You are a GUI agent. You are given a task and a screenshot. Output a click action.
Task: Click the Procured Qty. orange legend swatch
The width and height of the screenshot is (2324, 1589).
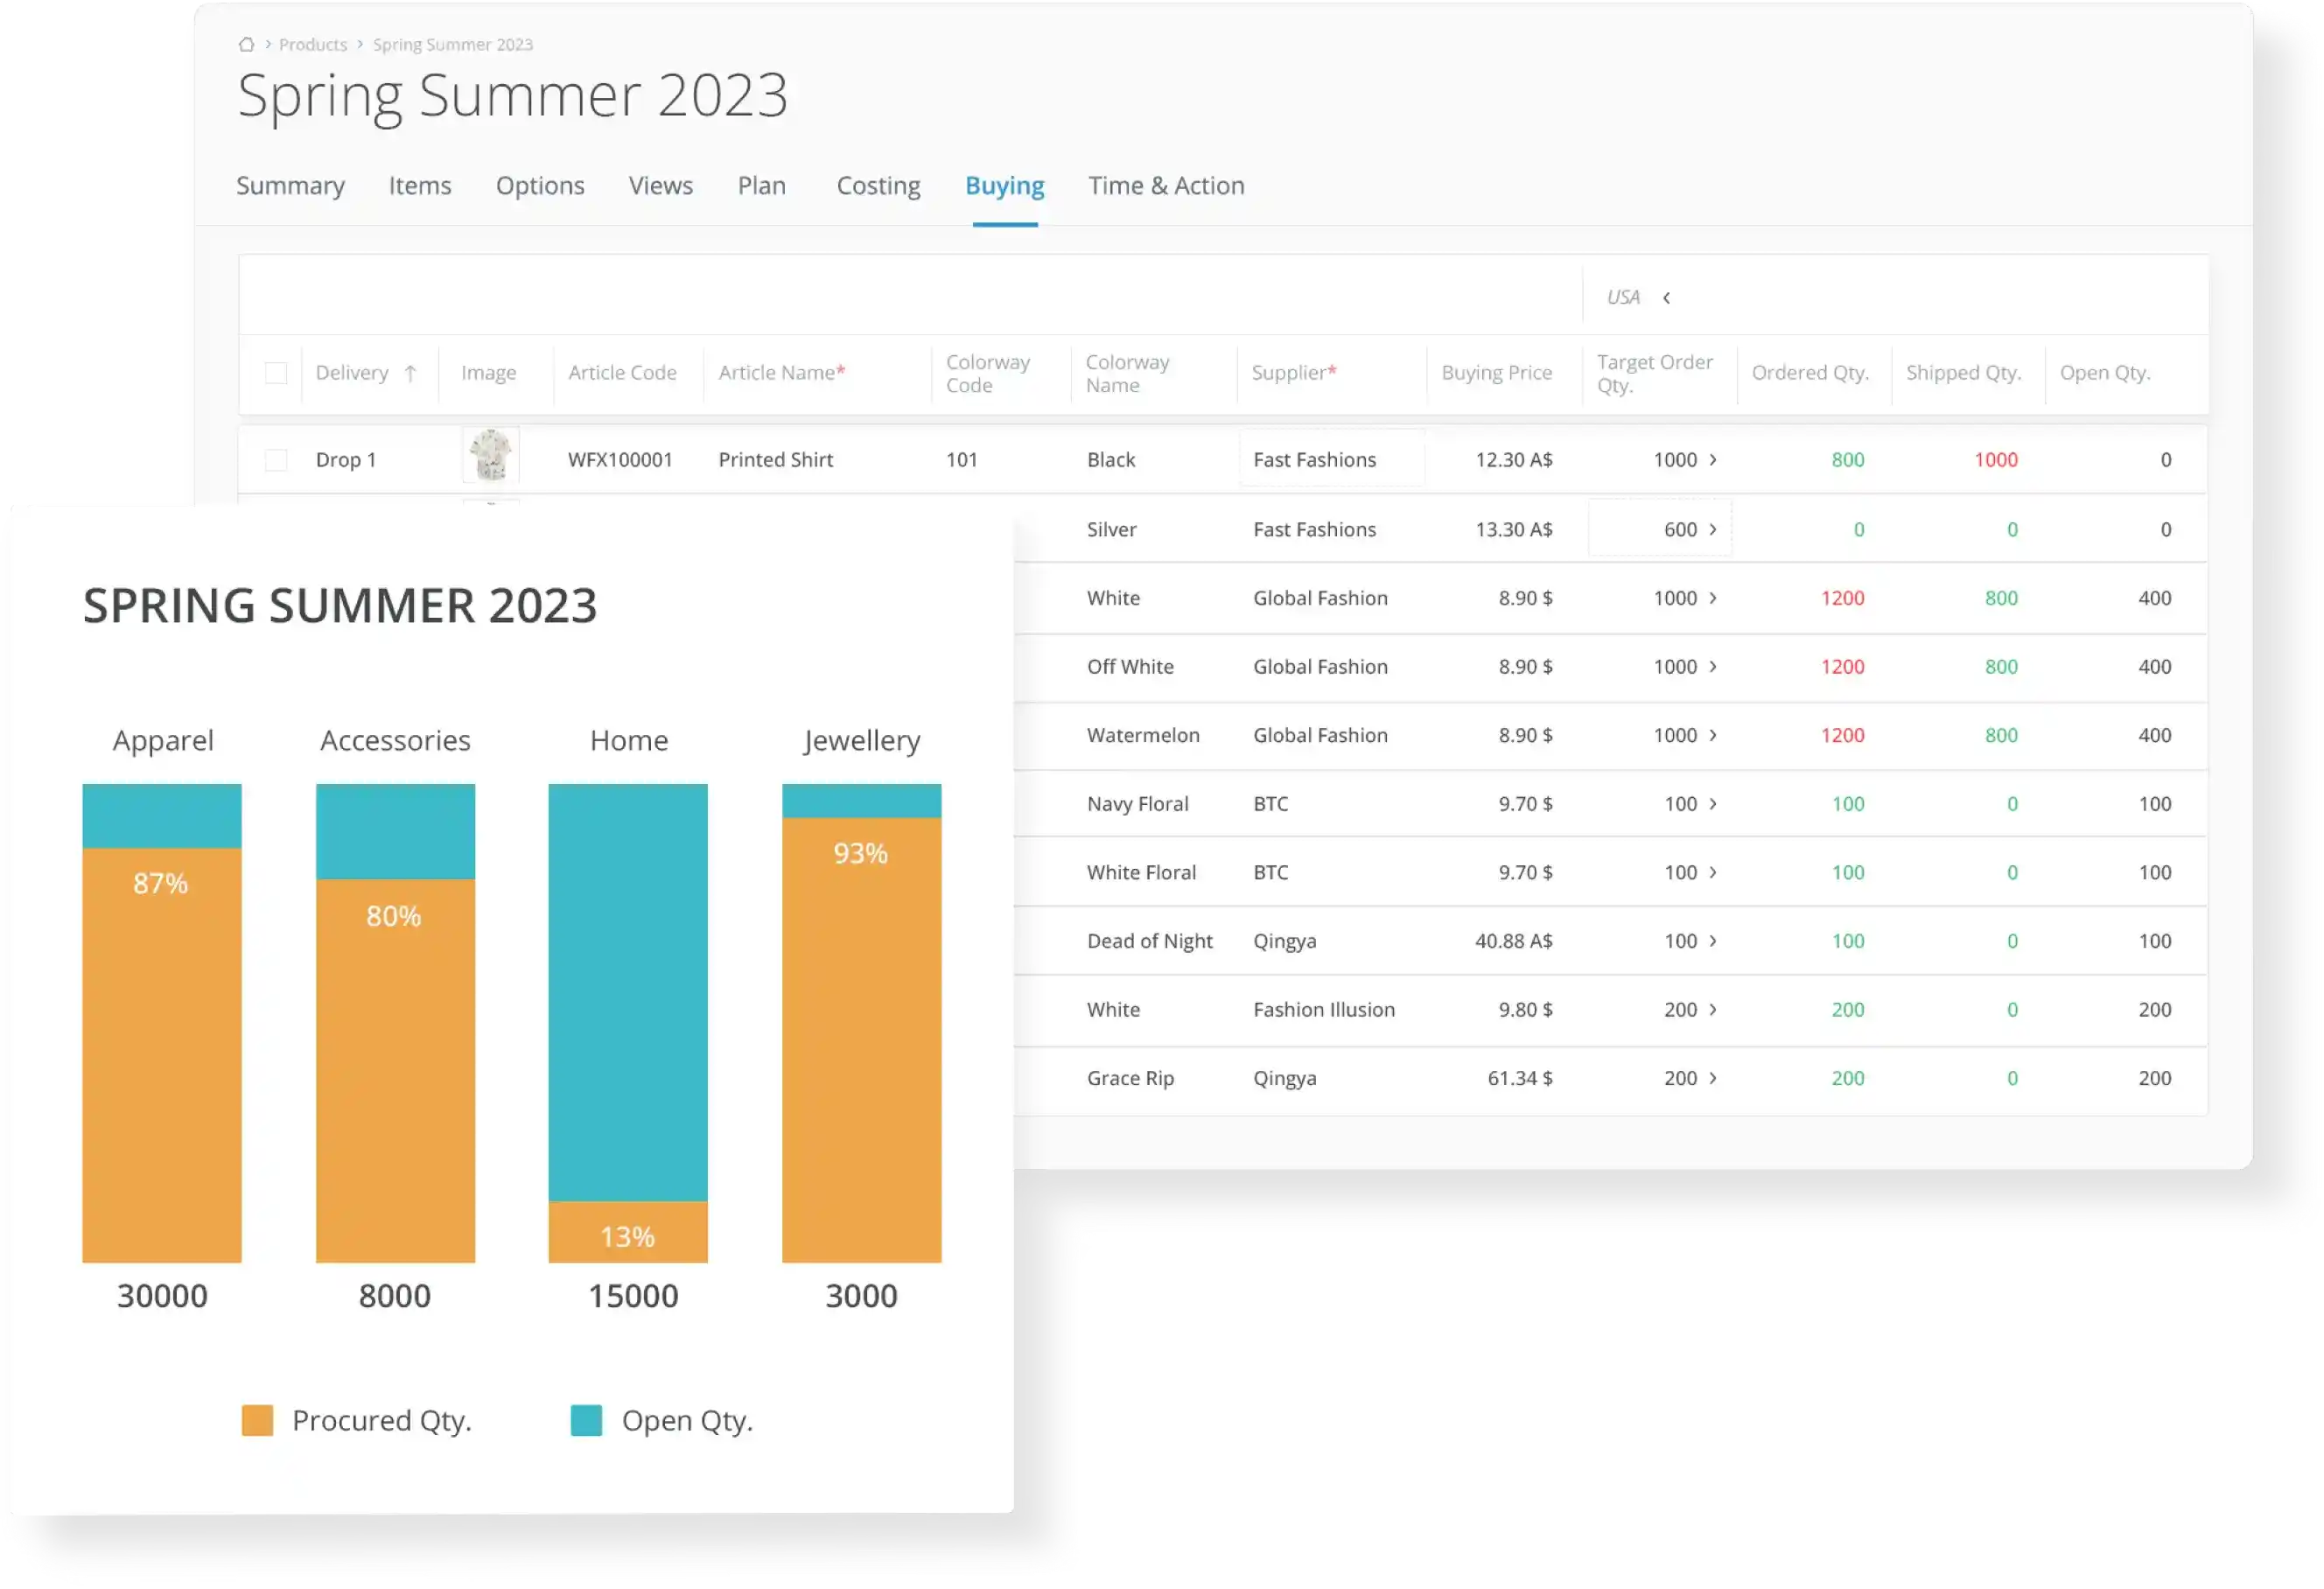pos(257,1421)
